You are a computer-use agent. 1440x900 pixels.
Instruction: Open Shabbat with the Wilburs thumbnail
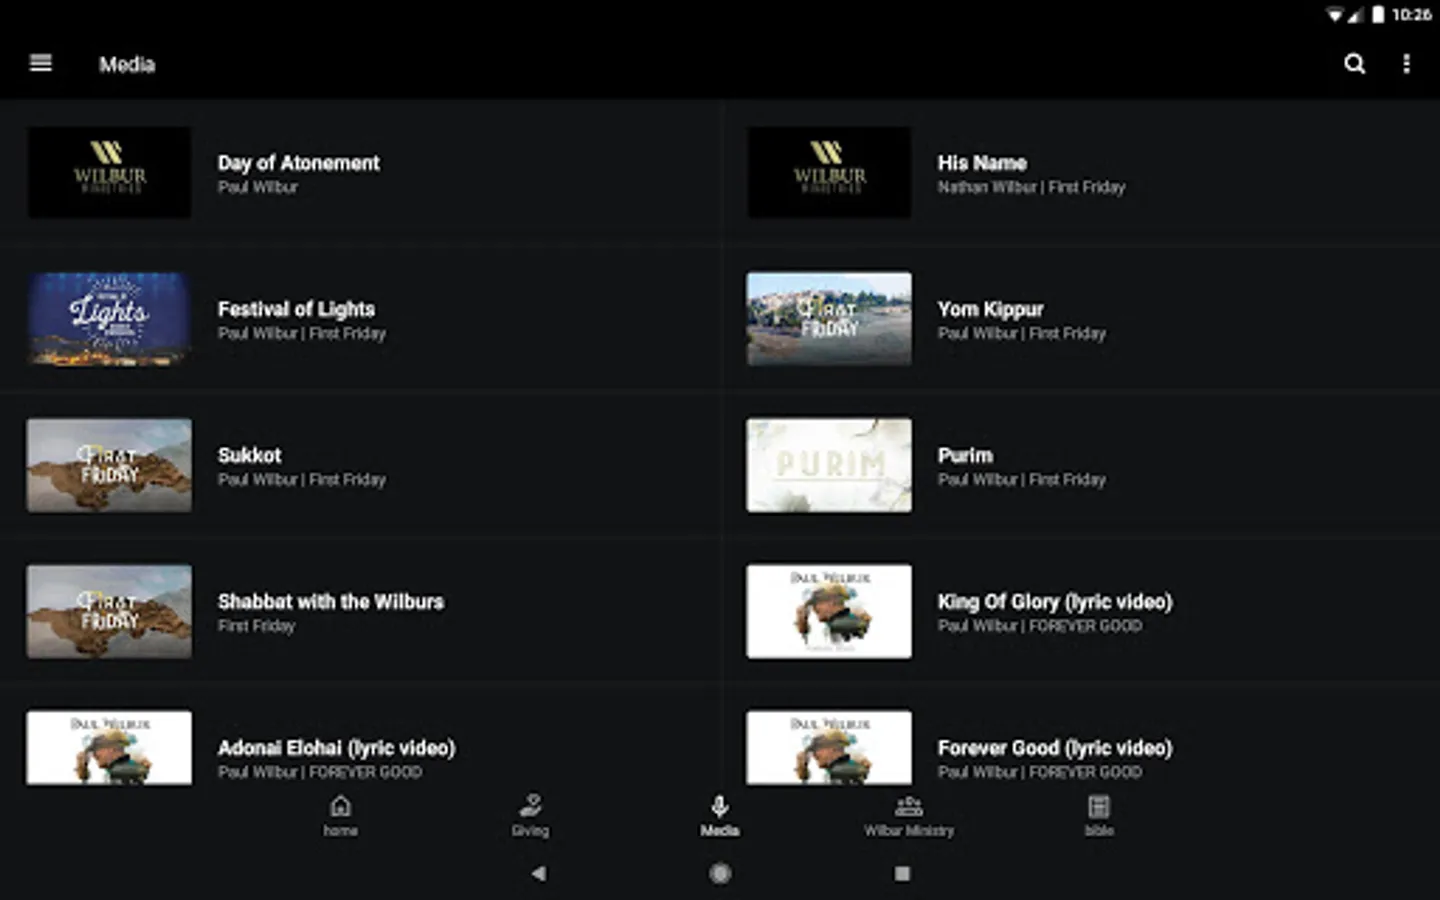point(109,611)
